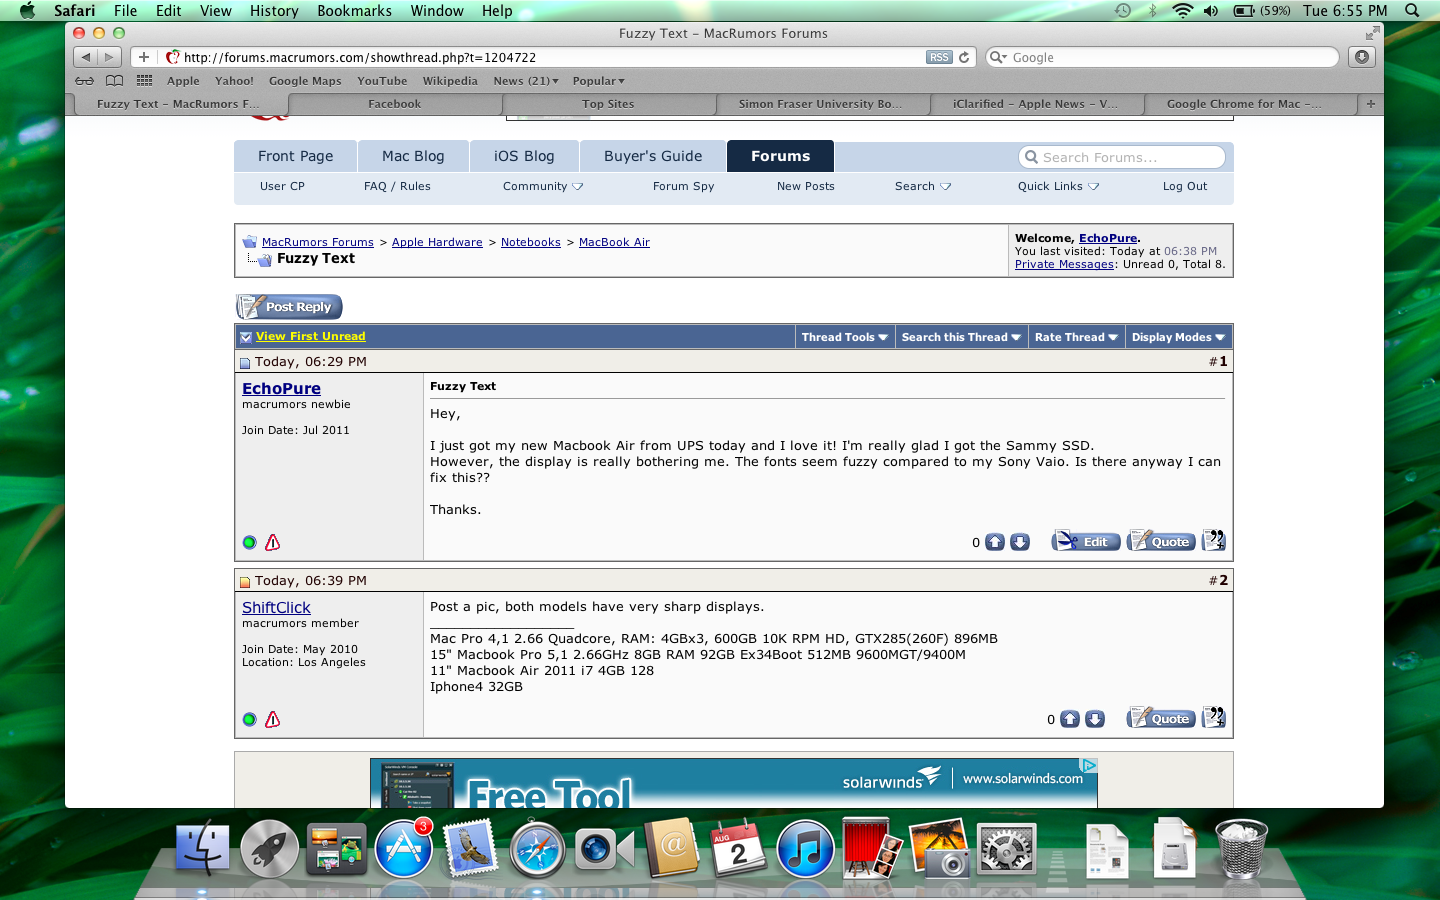The width and height of the screenshot is (1440, 900).
Task: Open Private Messages link
Action: coord(1064,264)
